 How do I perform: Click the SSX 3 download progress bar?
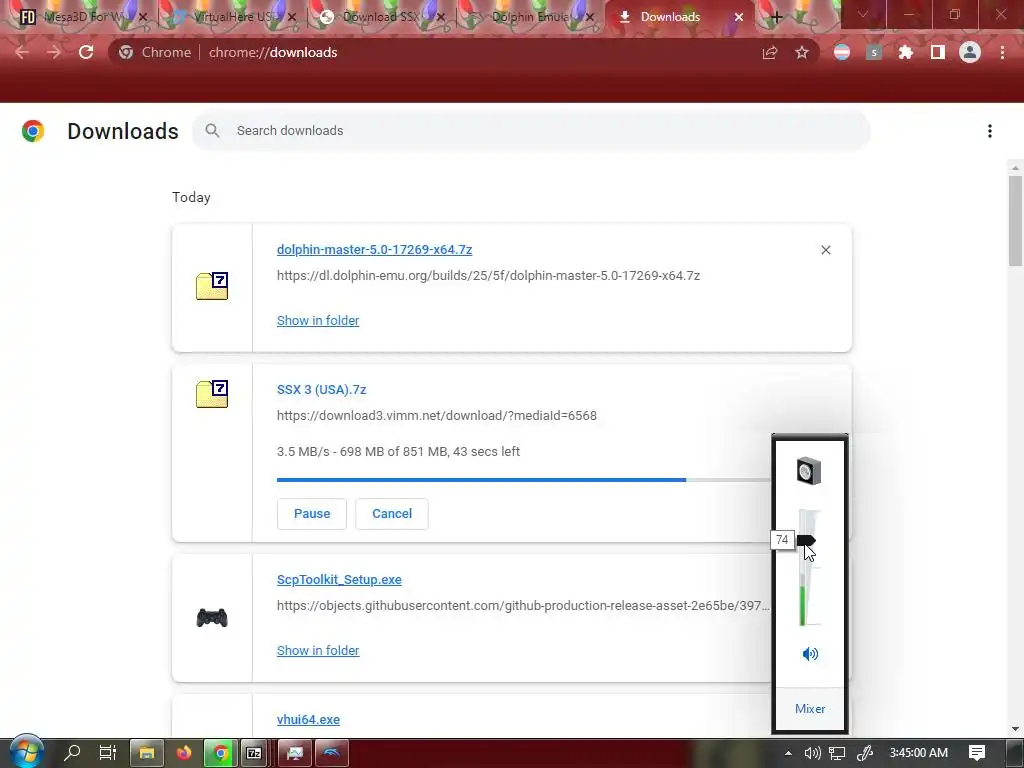[524, 480]
